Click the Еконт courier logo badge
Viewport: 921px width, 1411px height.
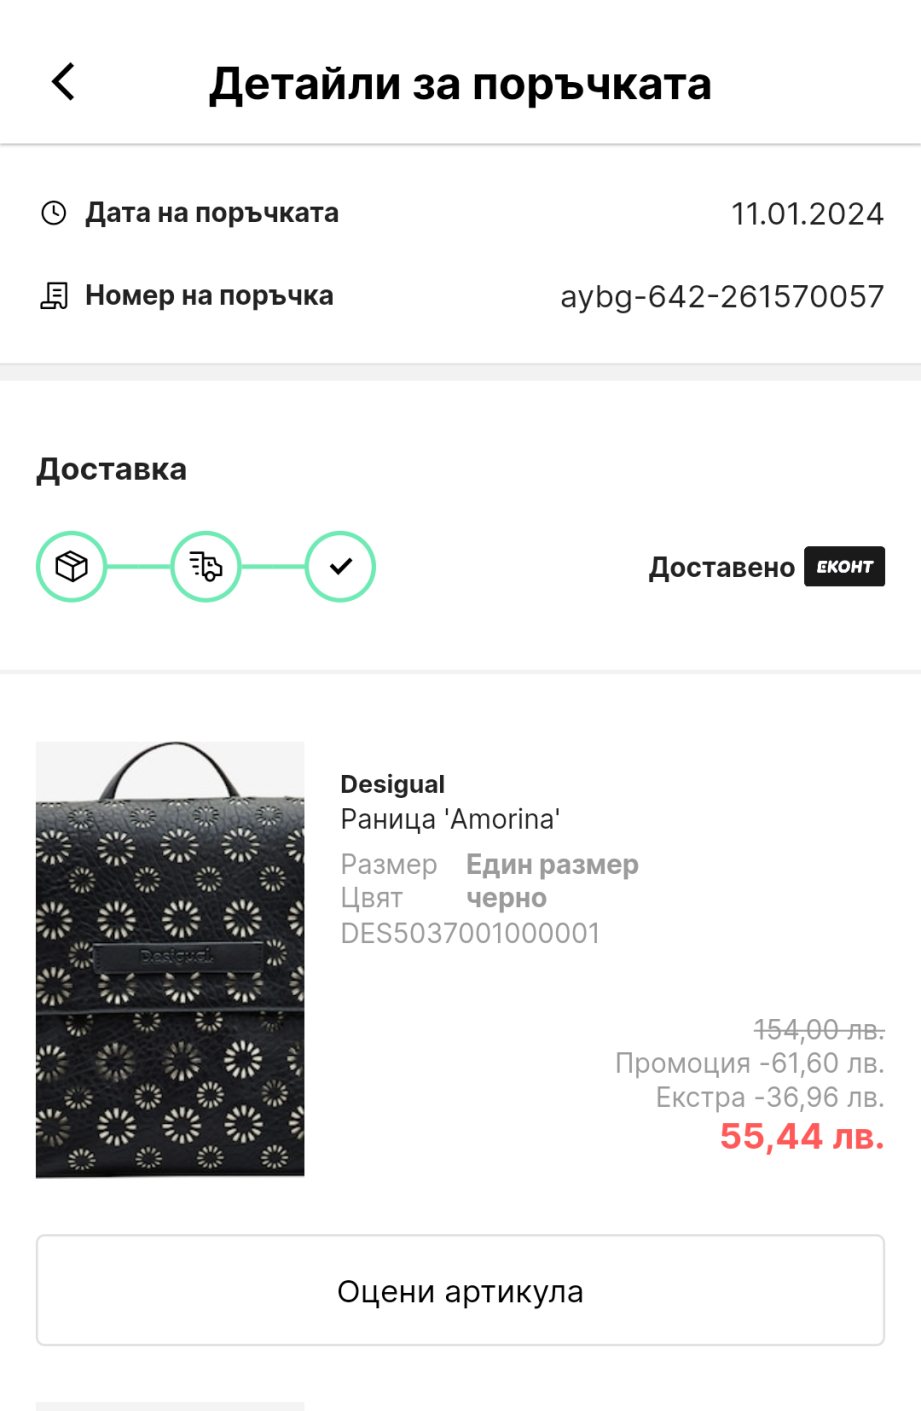click(844, 567)
